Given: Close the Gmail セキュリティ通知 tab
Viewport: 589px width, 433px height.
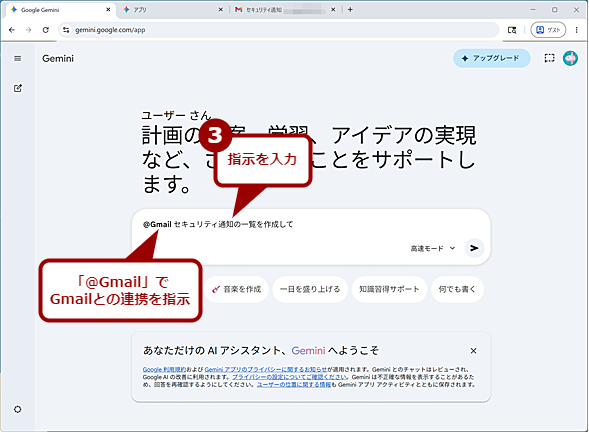Looking at the screenshot, I should (x=333, y=10).
